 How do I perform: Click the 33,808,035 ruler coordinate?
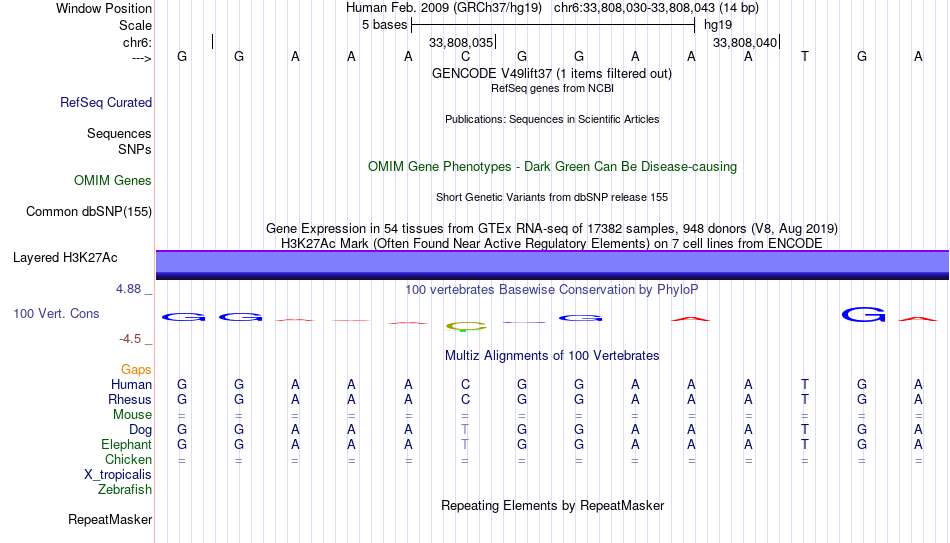(461, 42)
